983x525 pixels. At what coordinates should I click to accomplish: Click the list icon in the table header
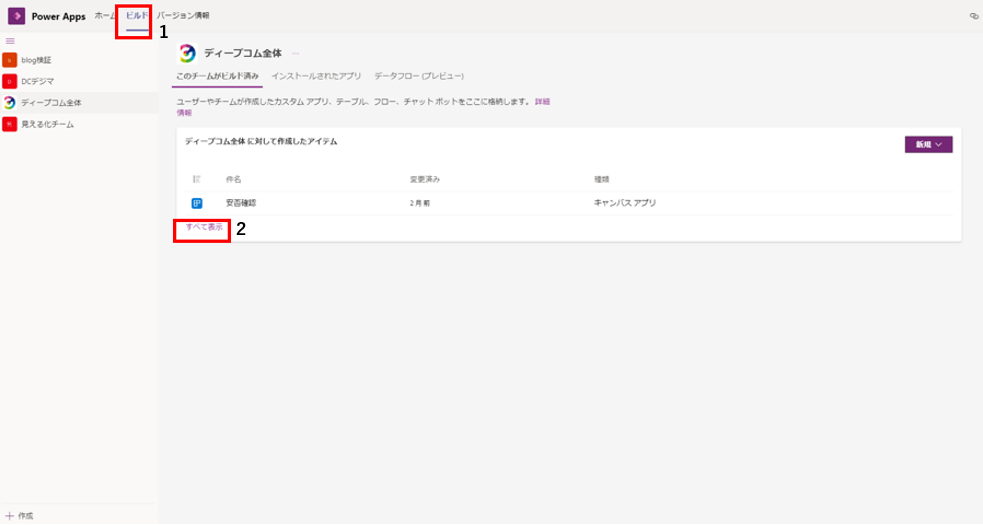click(x=197, y=179)
